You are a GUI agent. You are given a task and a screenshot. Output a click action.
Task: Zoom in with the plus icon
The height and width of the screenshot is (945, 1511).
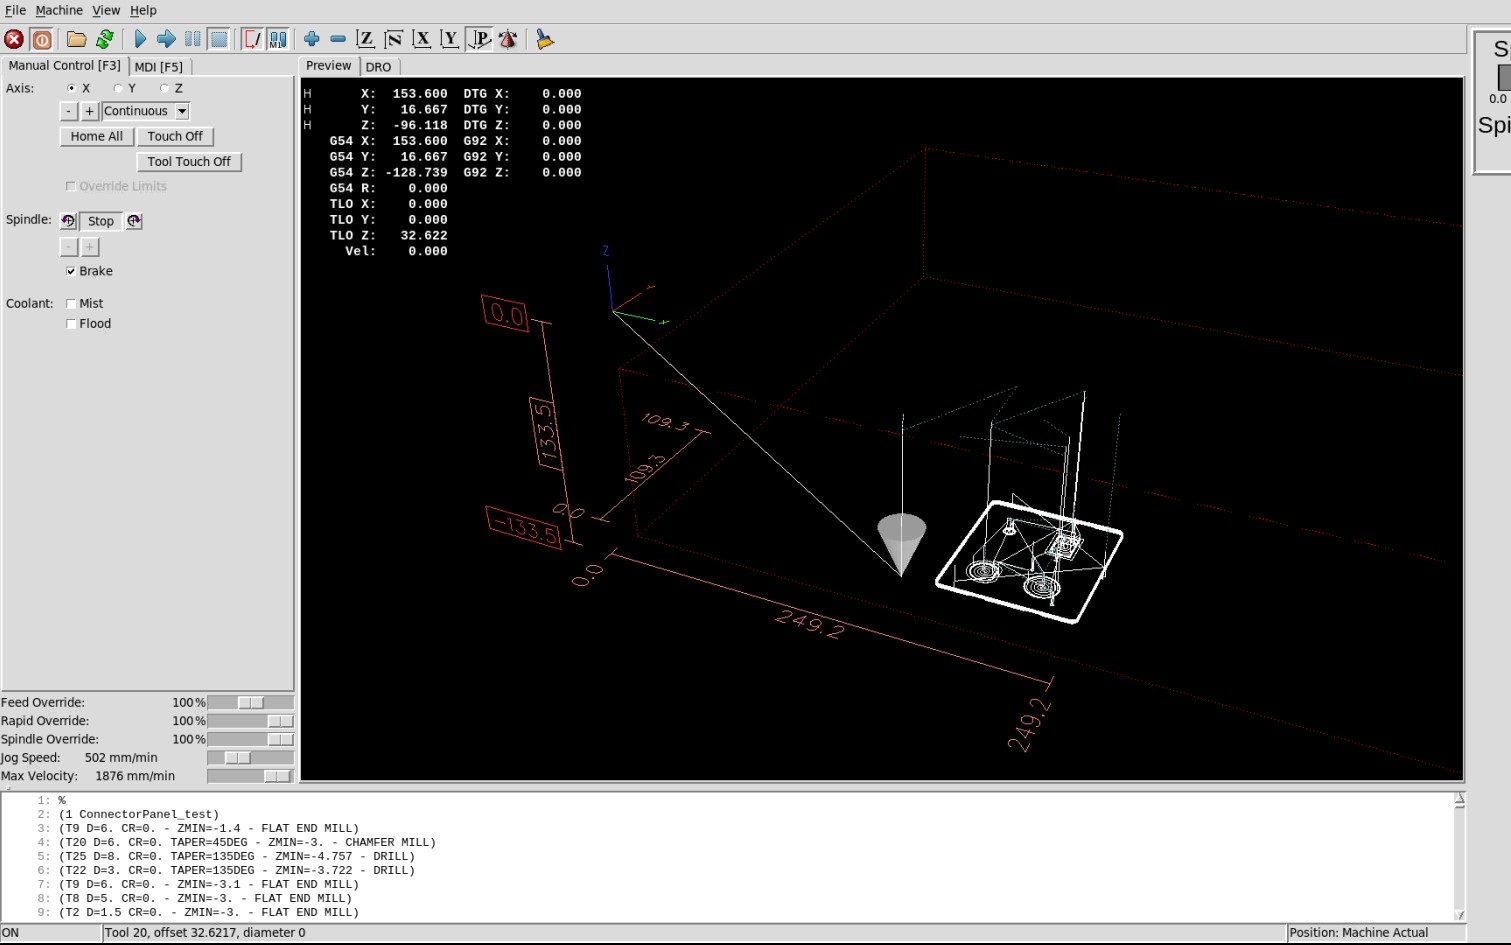[x=312, y=39]
